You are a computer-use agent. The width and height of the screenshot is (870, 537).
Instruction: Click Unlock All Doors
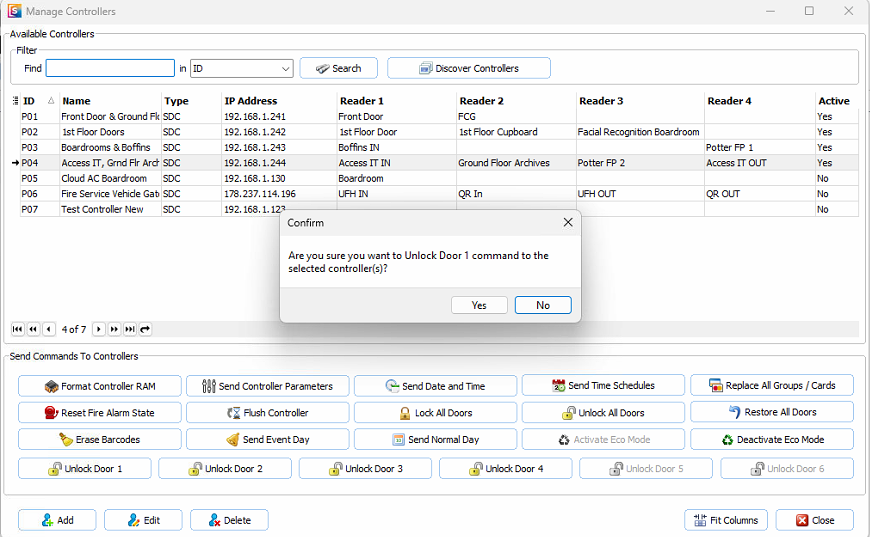click(x=603, y=413)
